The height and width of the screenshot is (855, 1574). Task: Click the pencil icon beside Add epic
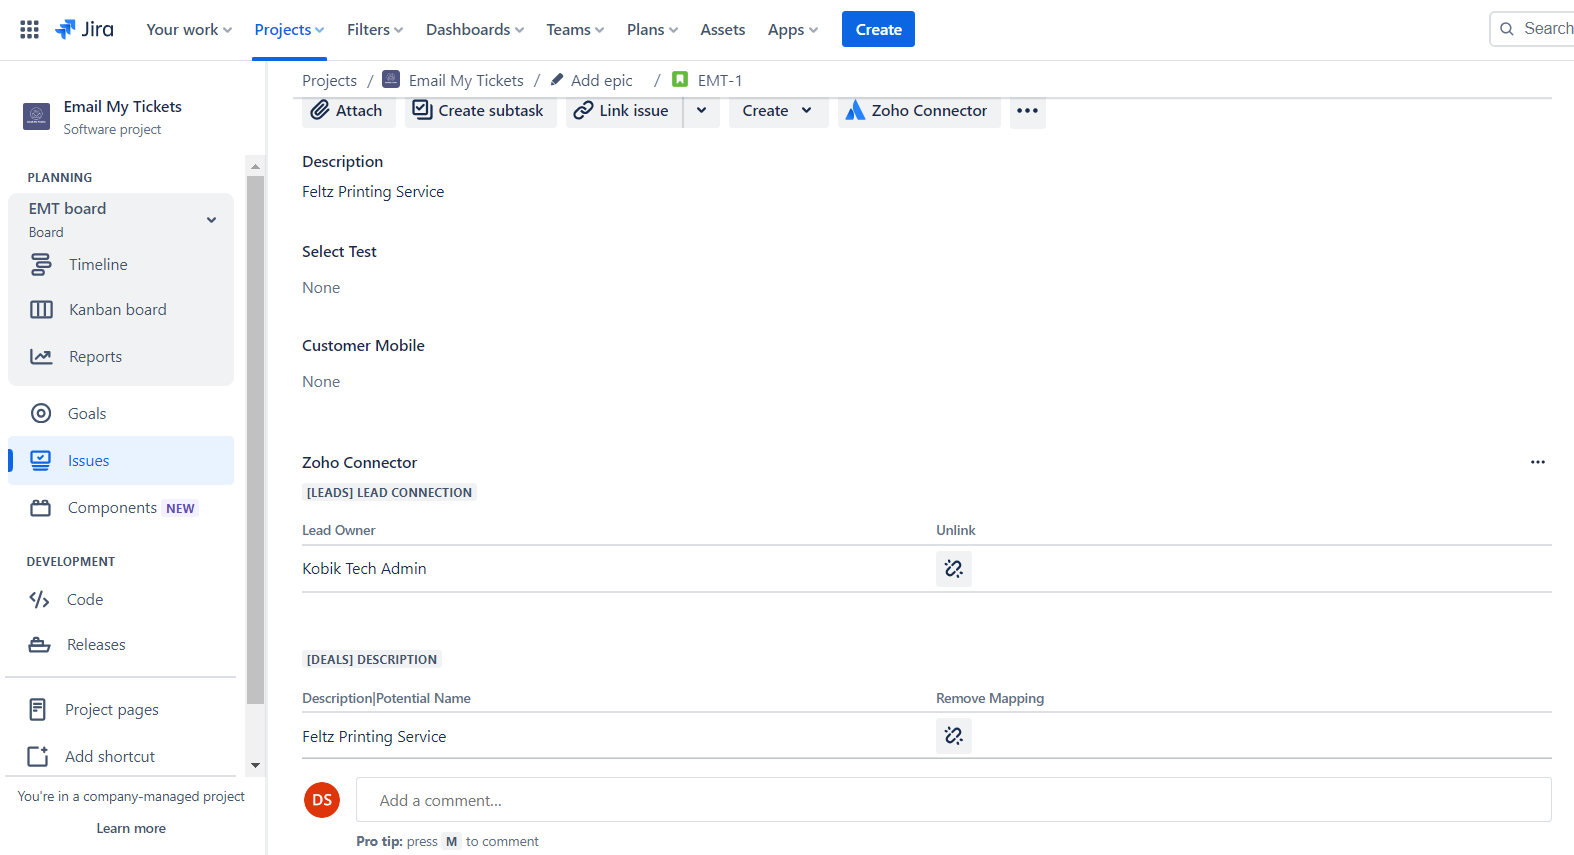557,80
